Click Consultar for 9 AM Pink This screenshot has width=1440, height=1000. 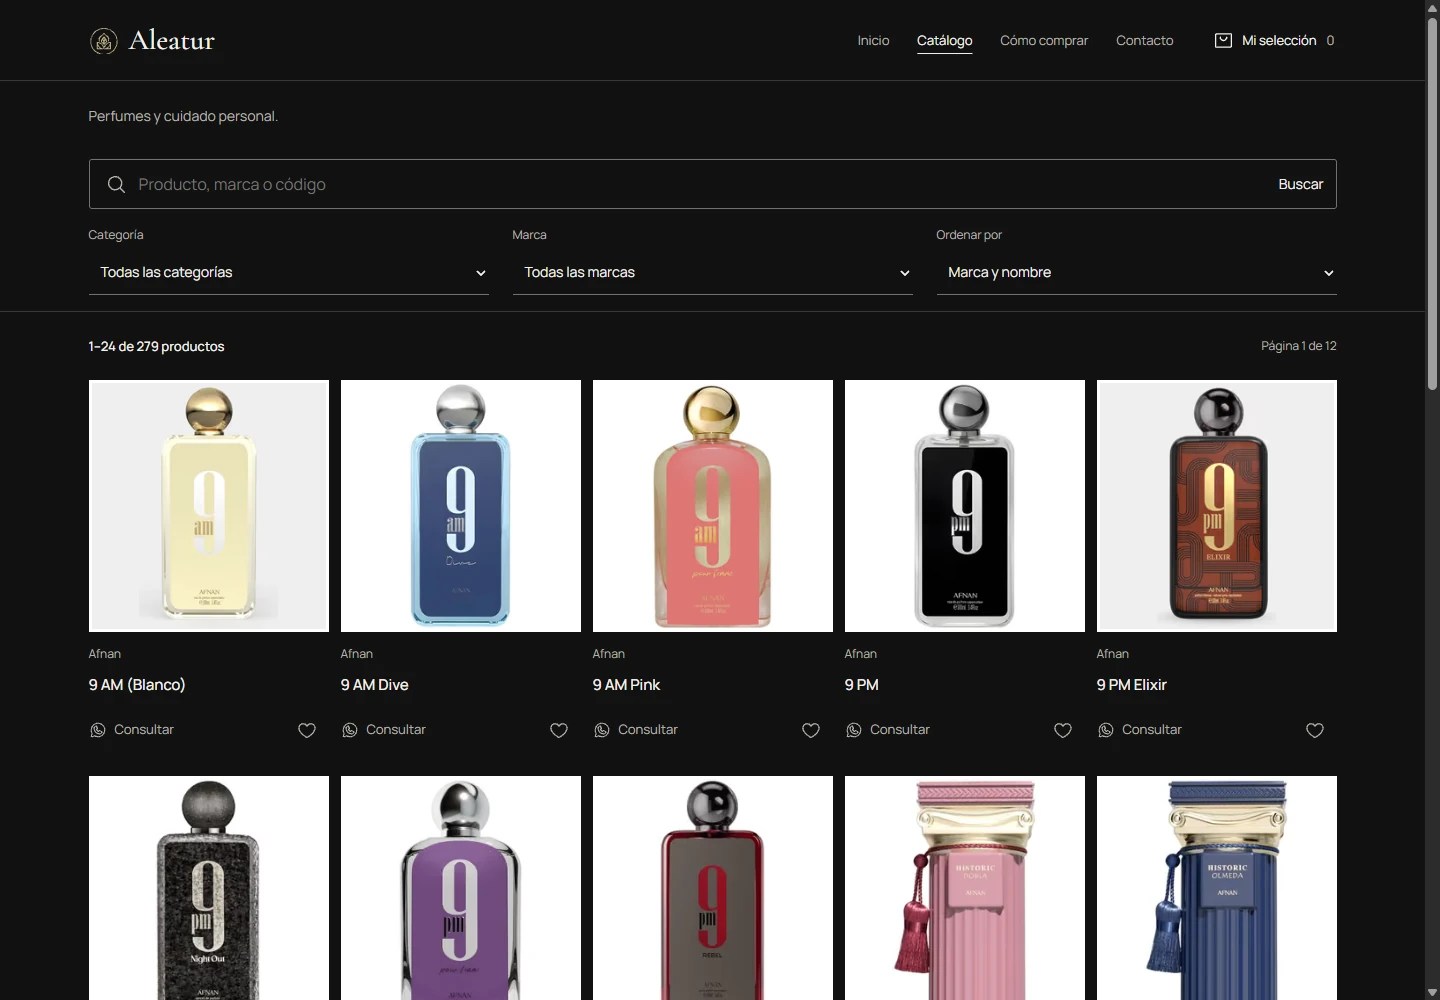[636, 730]
